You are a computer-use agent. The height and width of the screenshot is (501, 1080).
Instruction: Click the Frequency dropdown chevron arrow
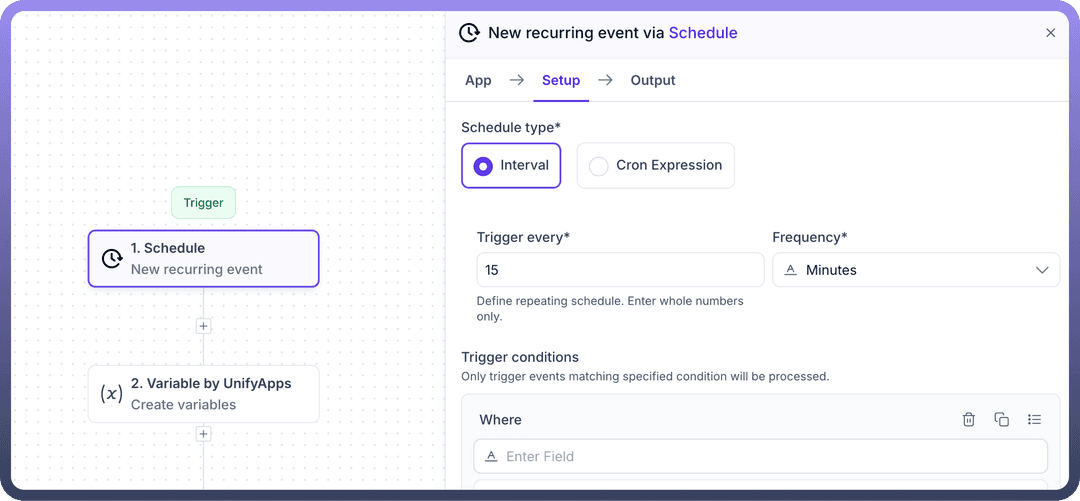1042,270
